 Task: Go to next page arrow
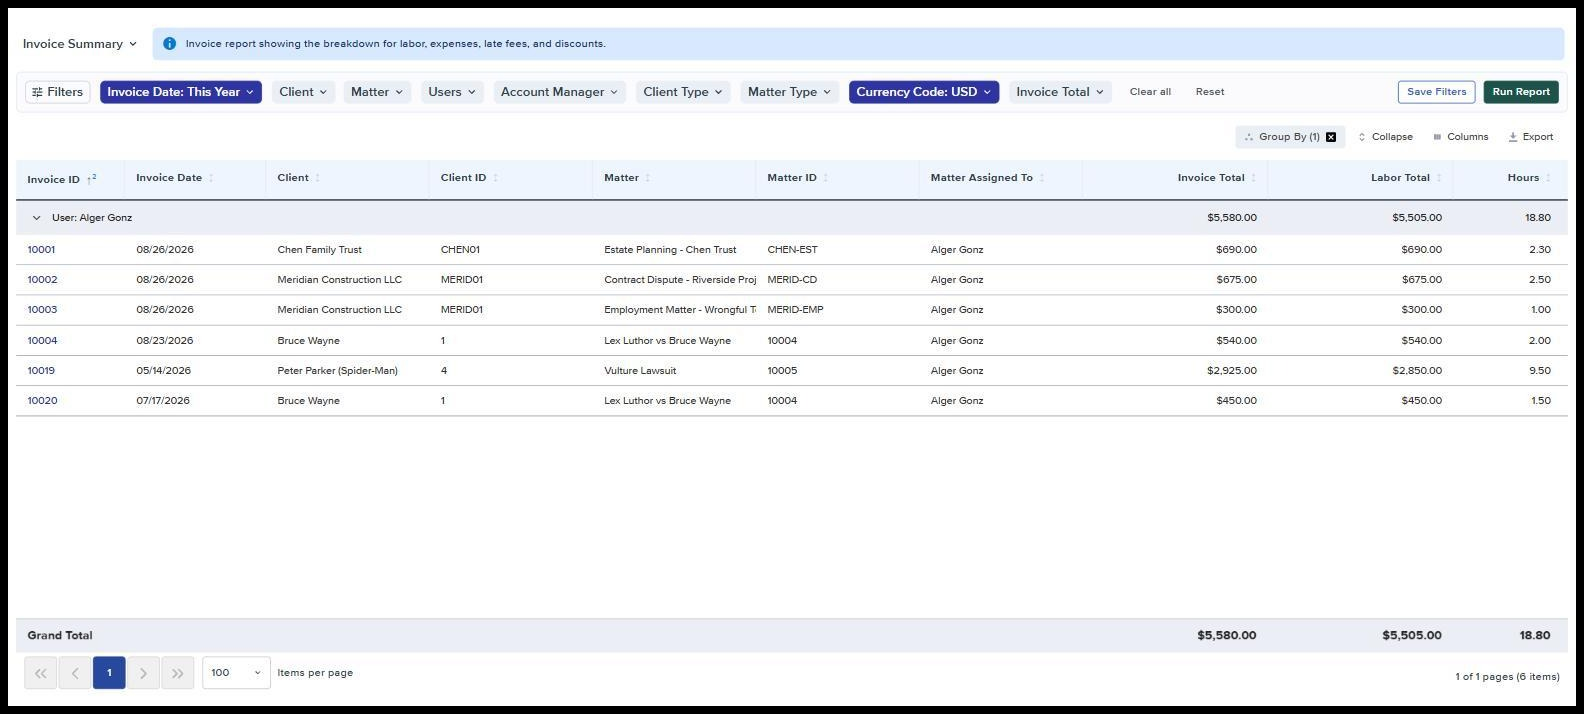coord(143,673)
